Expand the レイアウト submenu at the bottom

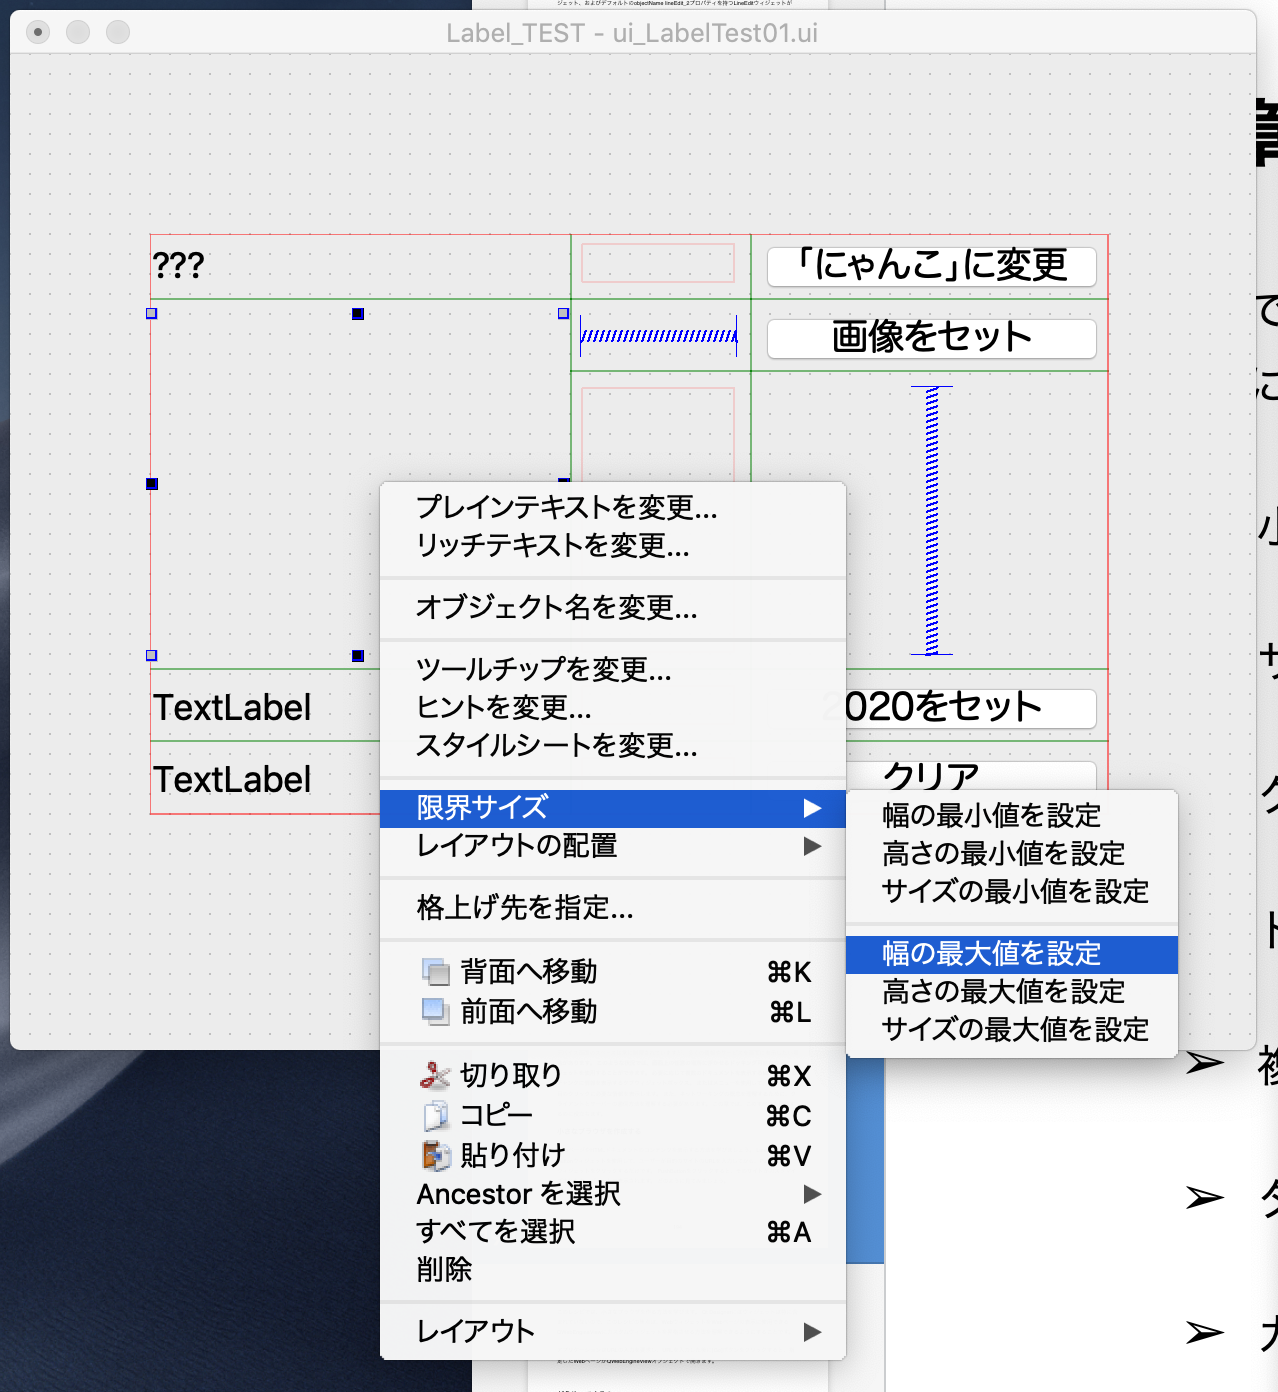tap(813, 1330)
